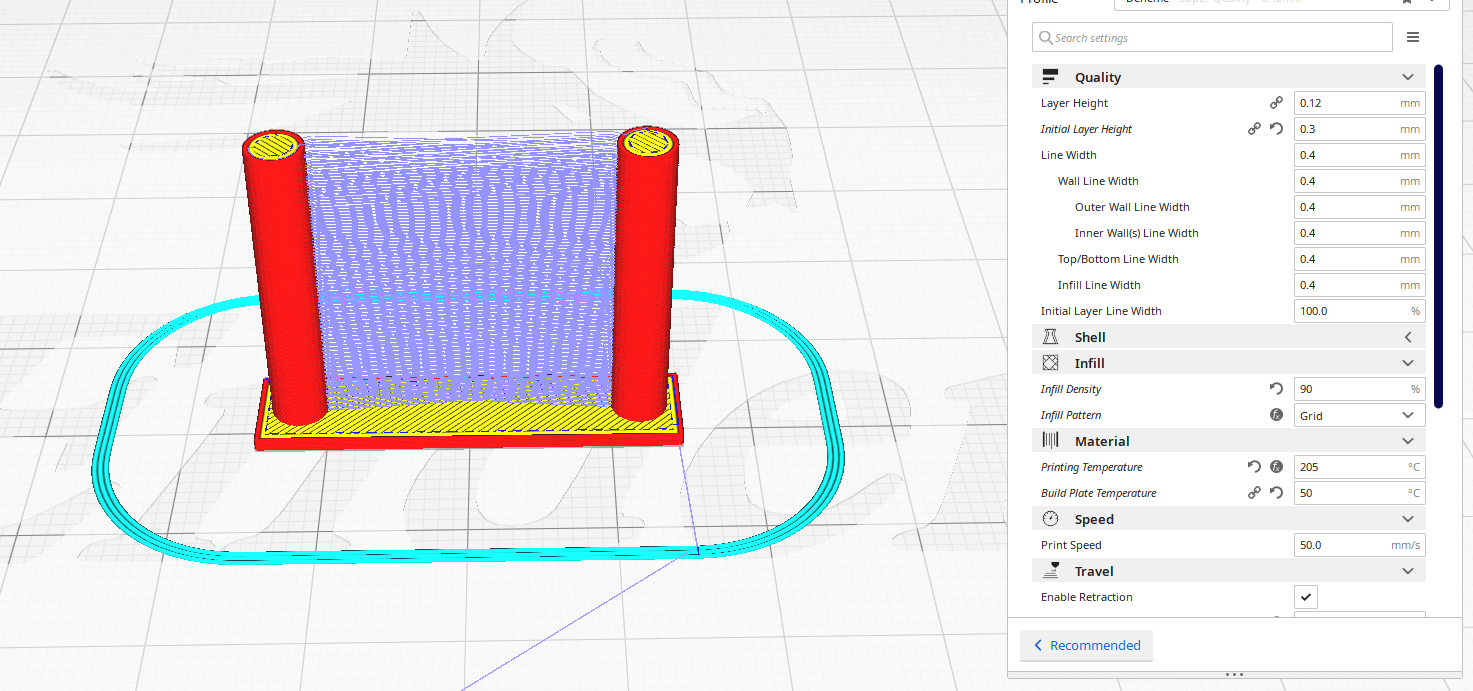Collapse the Speed section header
Image resolution: width=1473 pixels, height=691 pixels.
1408,519
